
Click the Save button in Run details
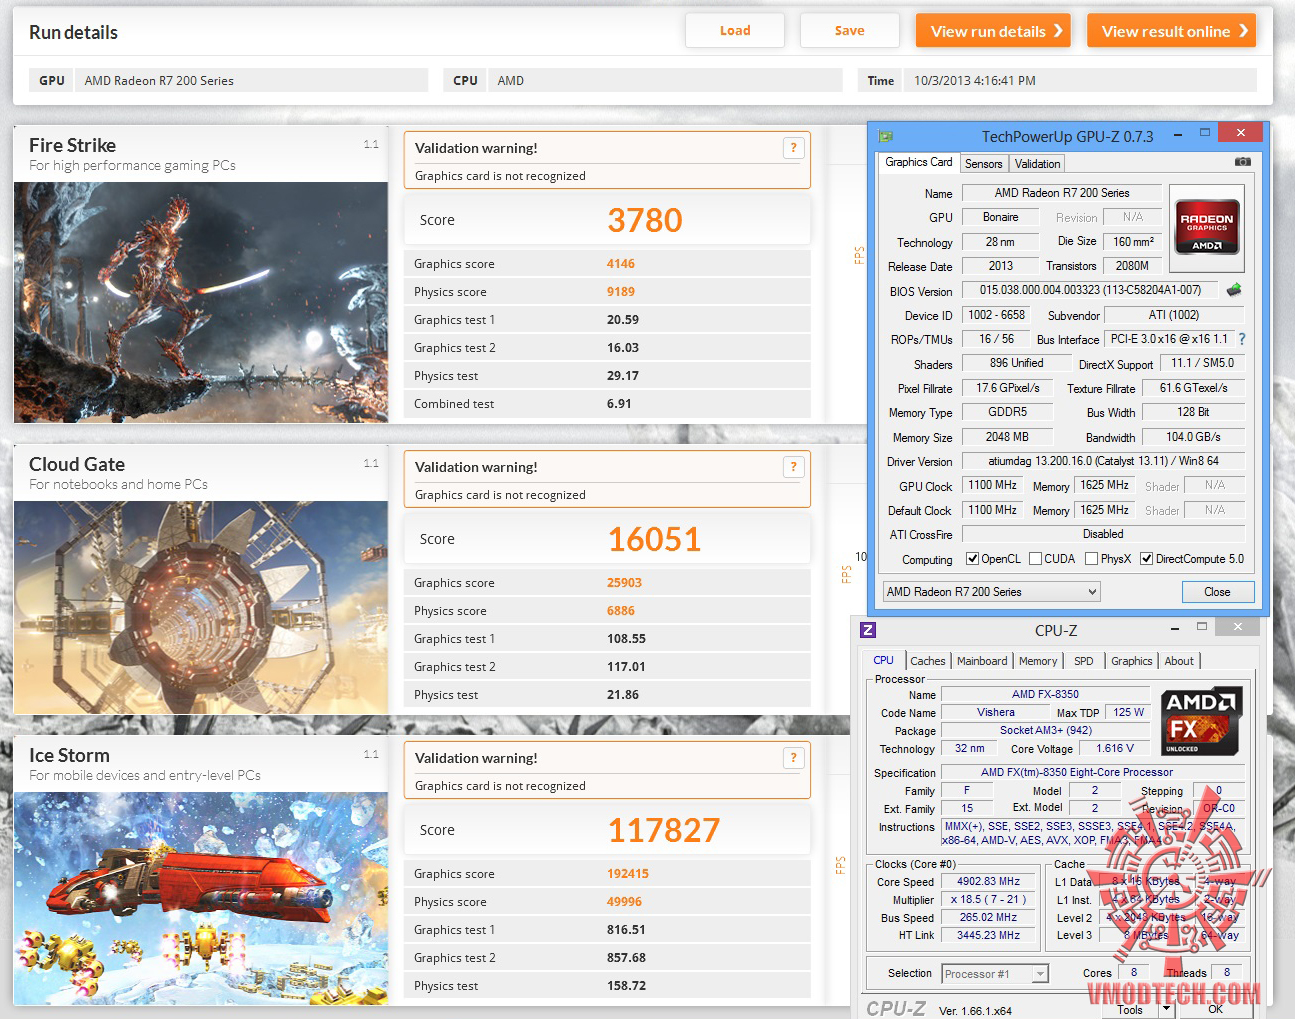pyautogui.click(x=849, y=30)
